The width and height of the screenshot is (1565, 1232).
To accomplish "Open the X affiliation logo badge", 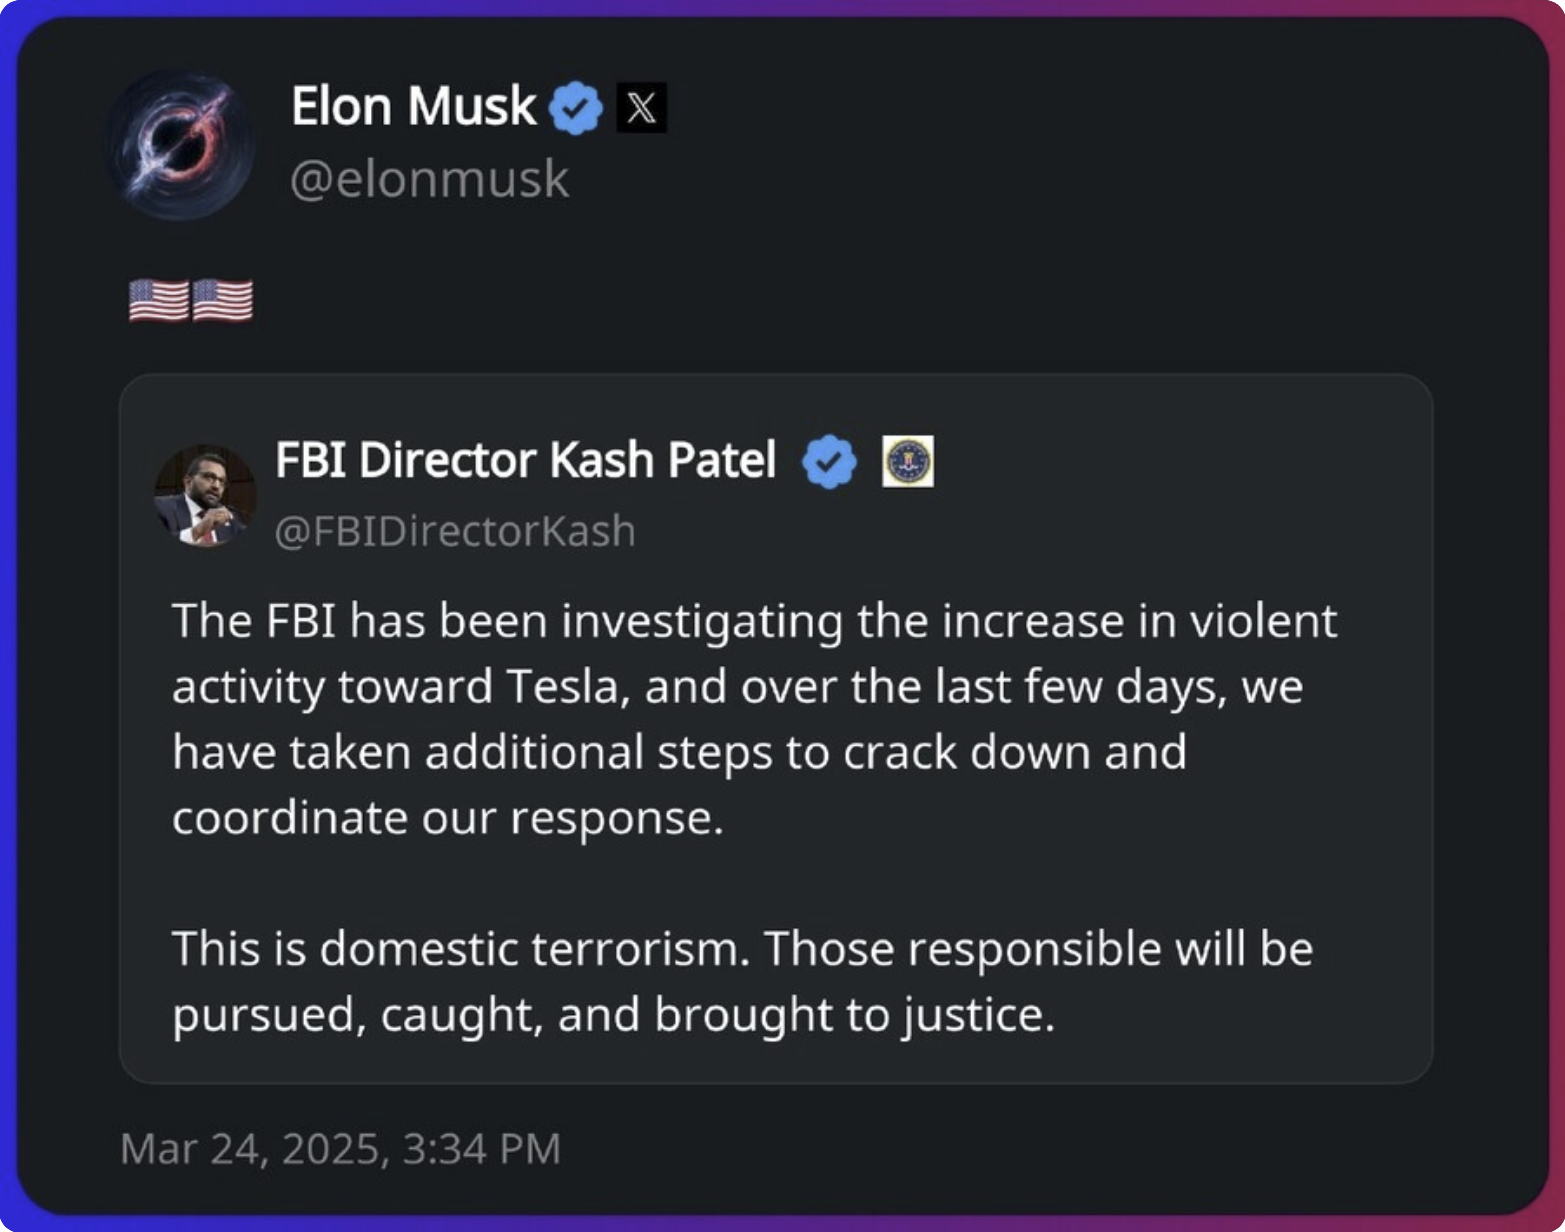I will point(641,107).
